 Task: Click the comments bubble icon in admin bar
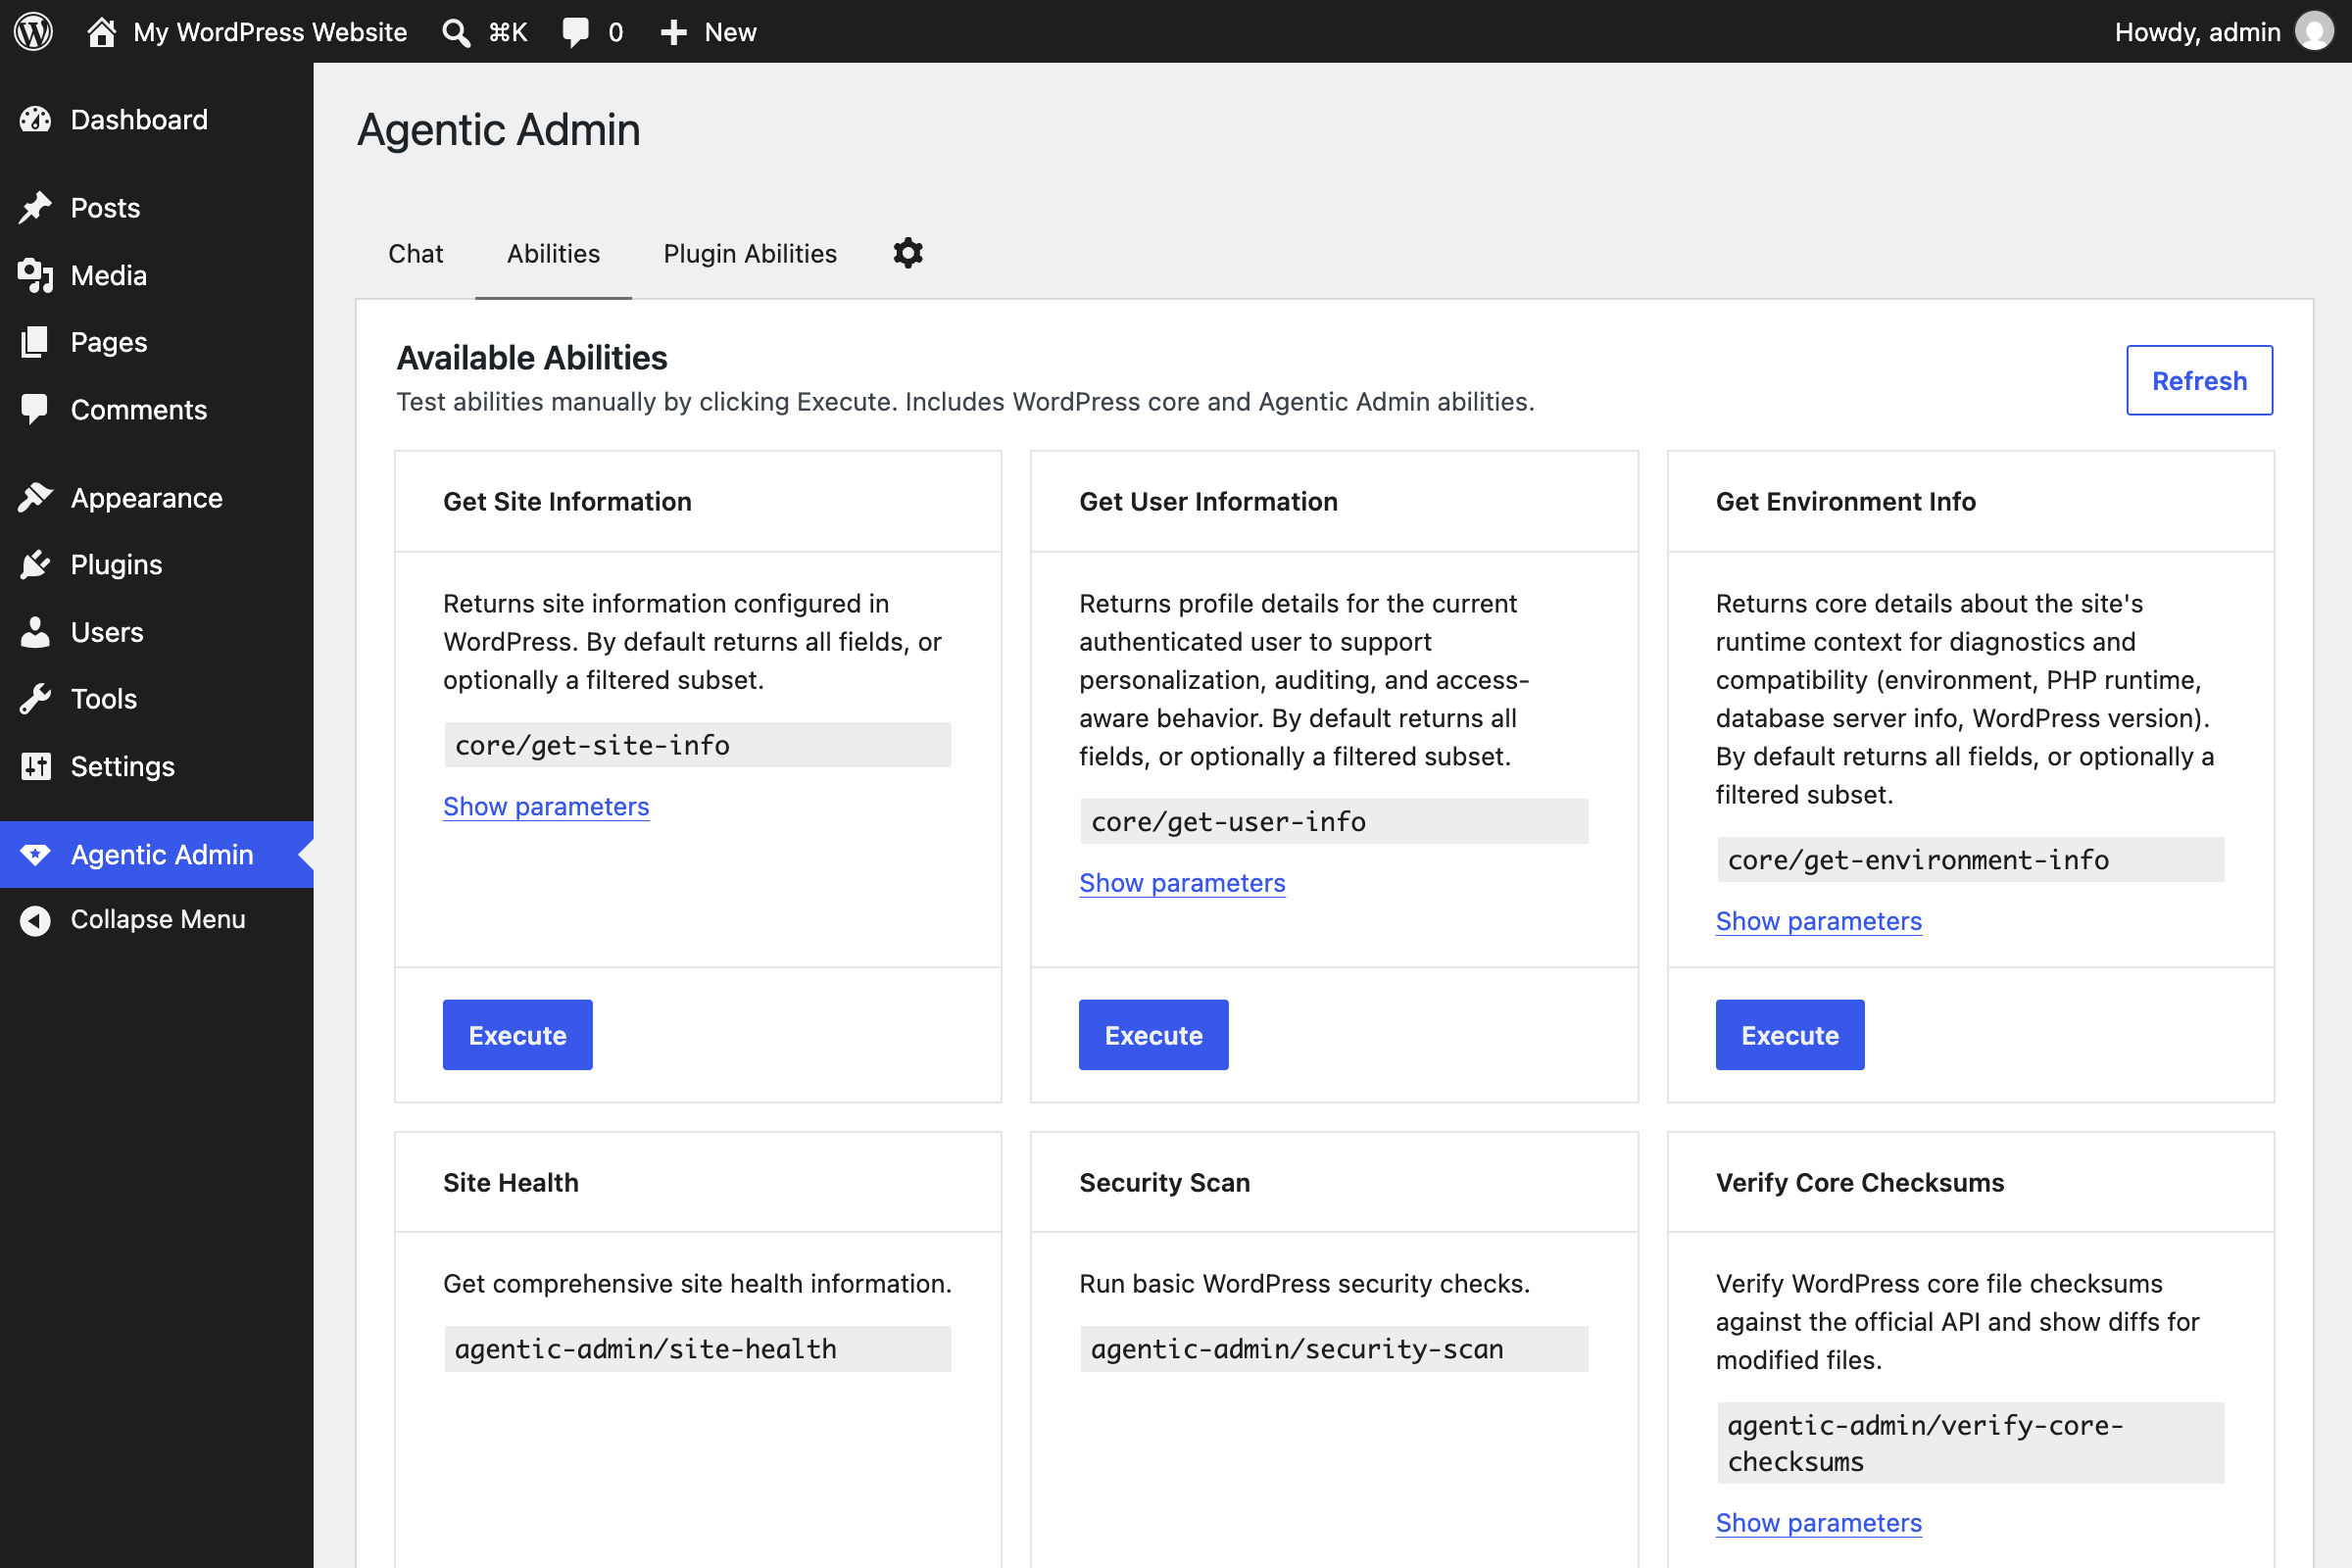tap(575, 32)
